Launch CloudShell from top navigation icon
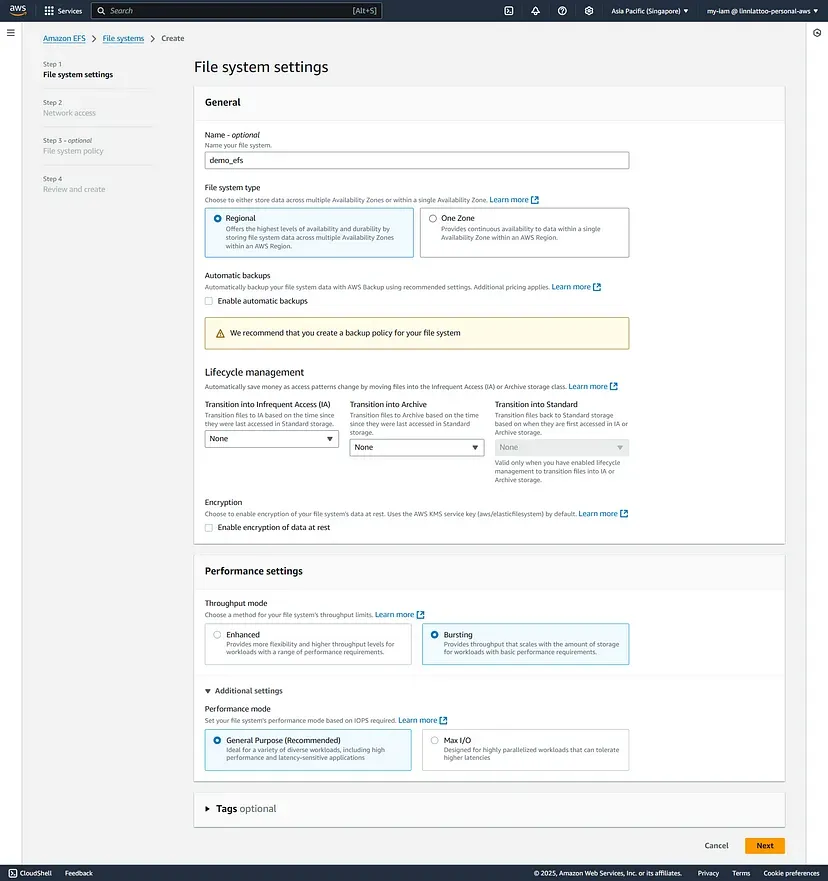 click(x=508, y=11)
